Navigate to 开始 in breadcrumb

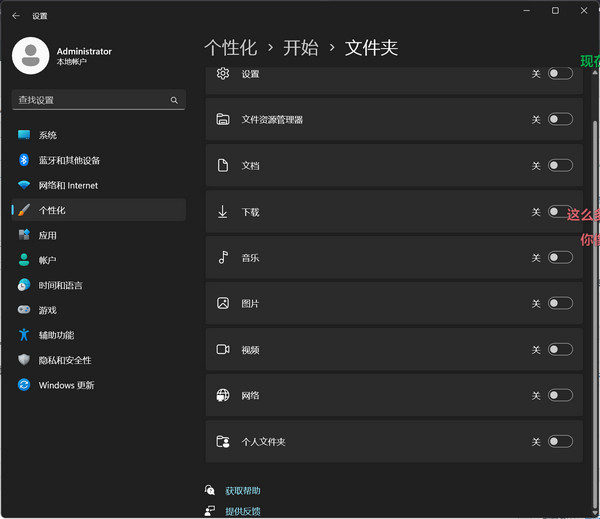[x=301, y=48]
